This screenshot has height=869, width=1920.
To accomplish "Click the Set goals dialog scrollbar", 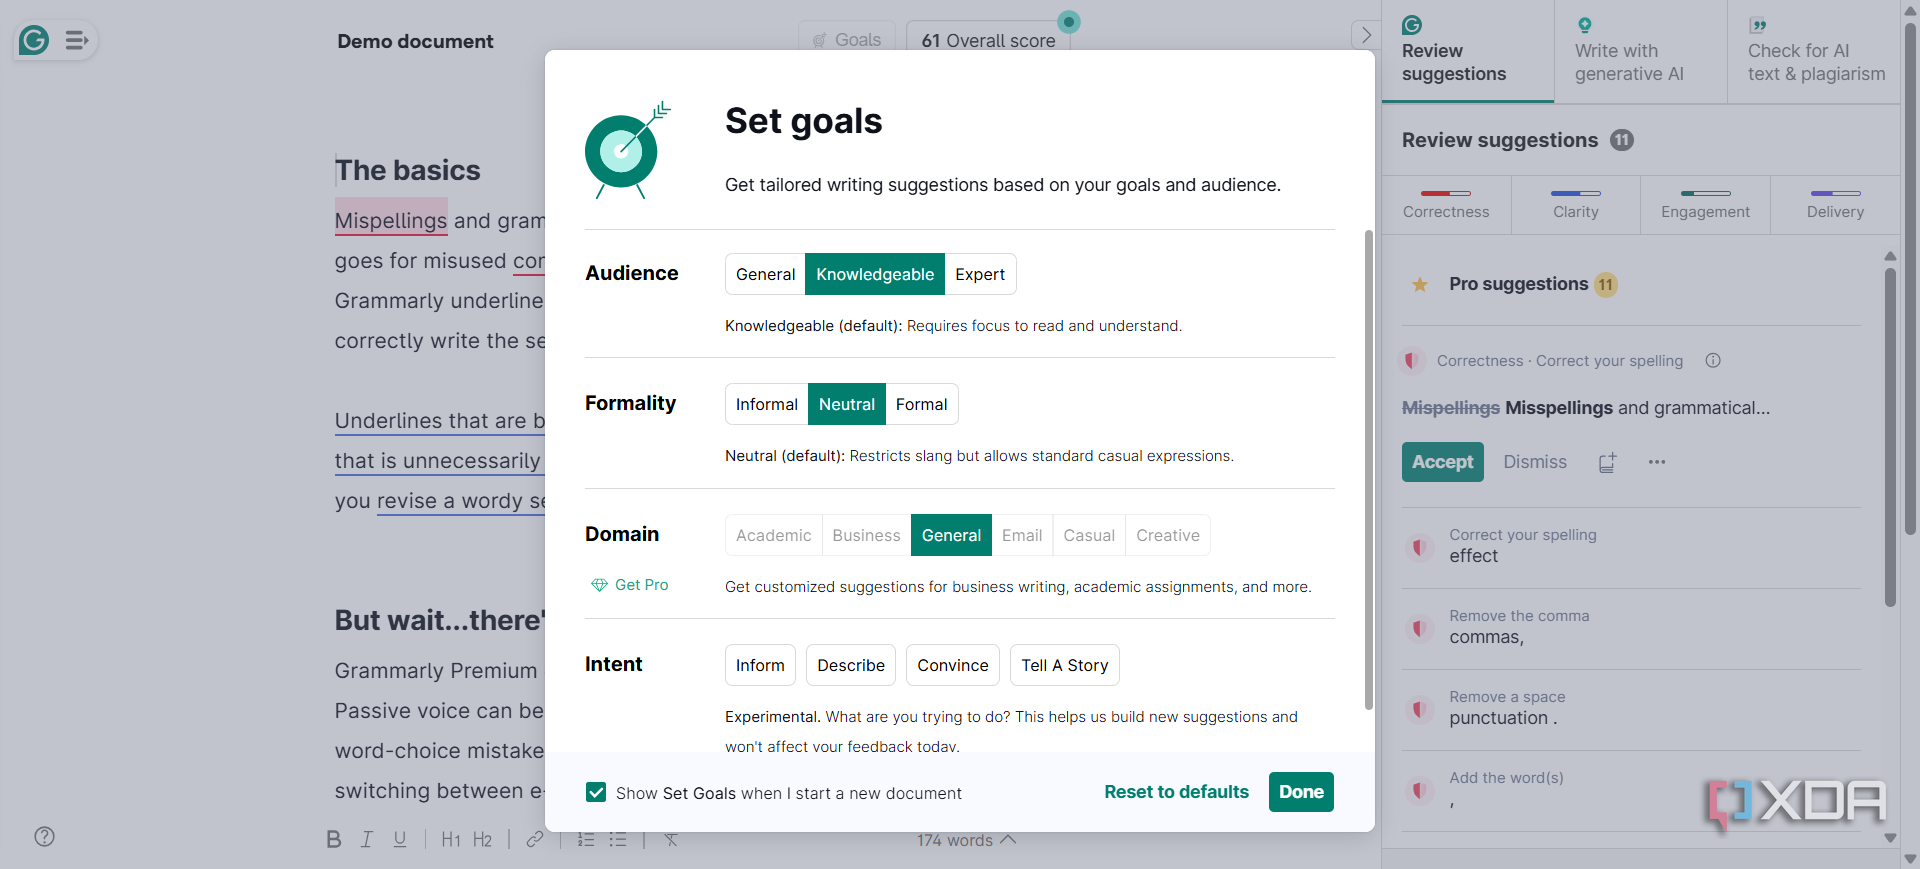I will [1368, 470].
